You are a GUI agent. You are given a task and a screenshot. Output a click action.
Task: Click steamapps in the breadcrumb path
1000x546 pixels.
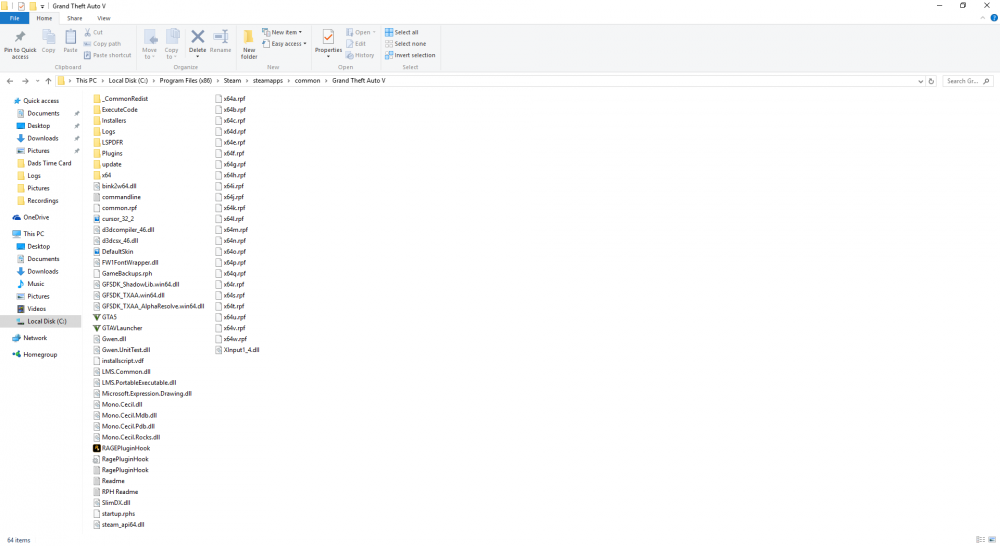coord(267,81)
